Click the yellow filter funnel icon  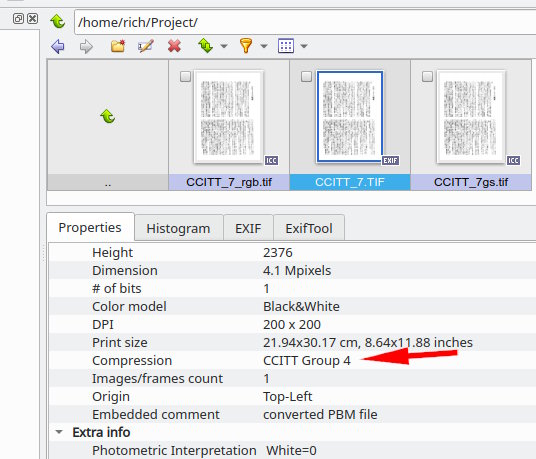[x=246, y=45]
